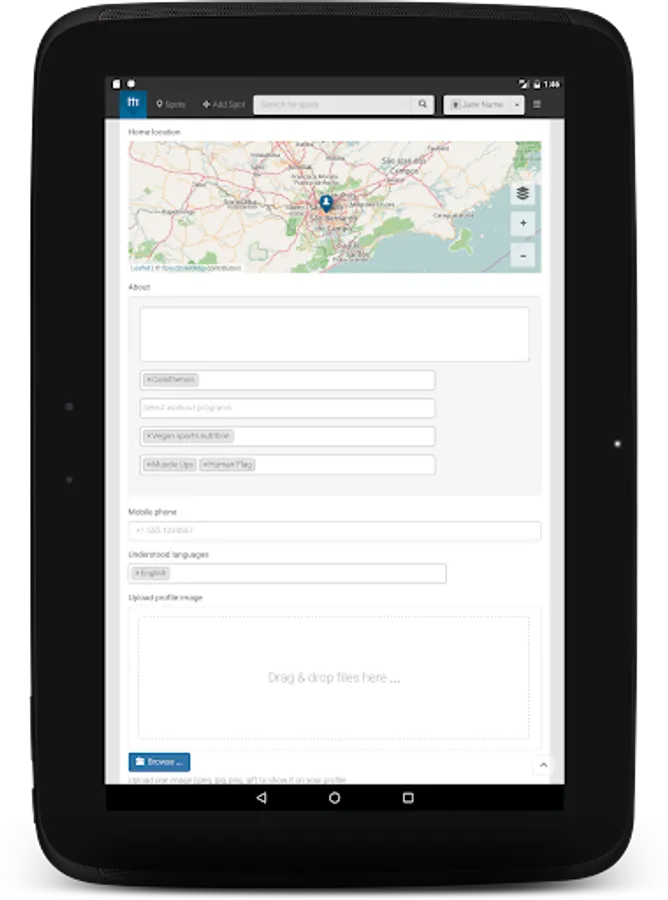668x900 pixels.
Task: Remove the Vegan sports nutrition tag
Action: (149, 436)
